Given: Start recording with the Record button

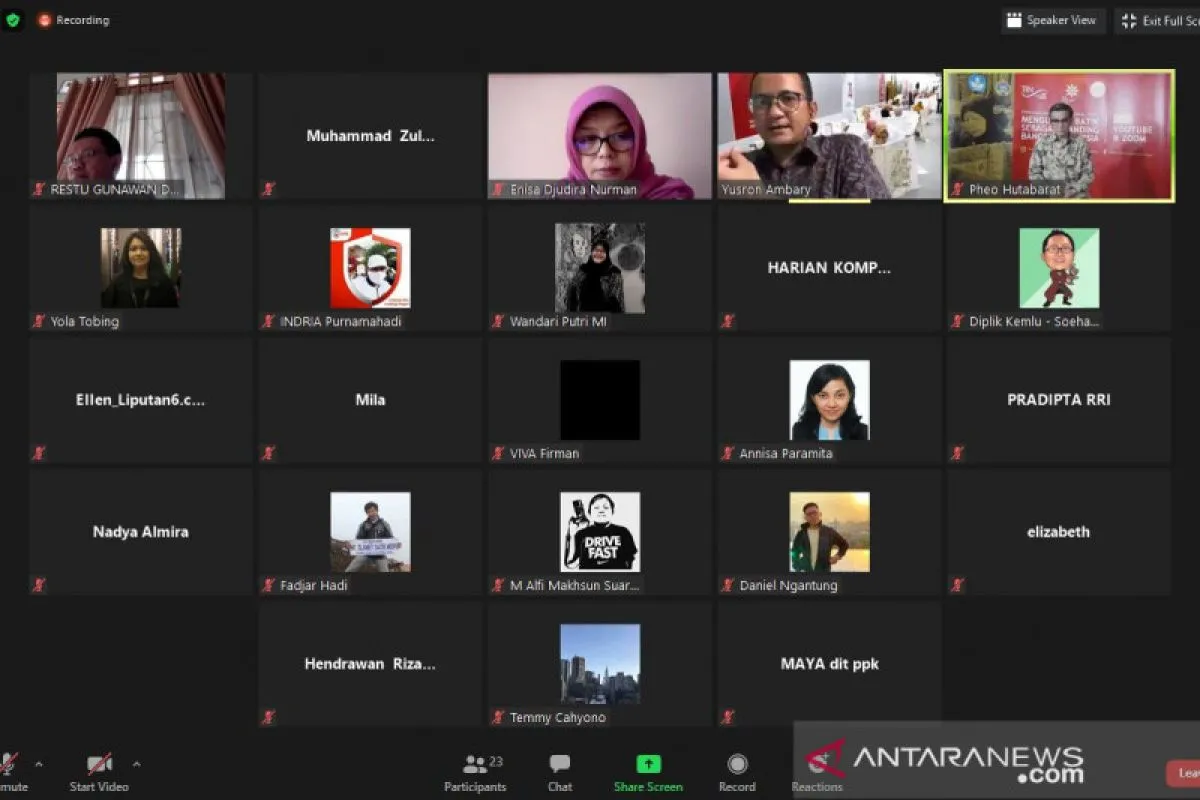Looking at the screenshot, I should [x=737, y=765].
